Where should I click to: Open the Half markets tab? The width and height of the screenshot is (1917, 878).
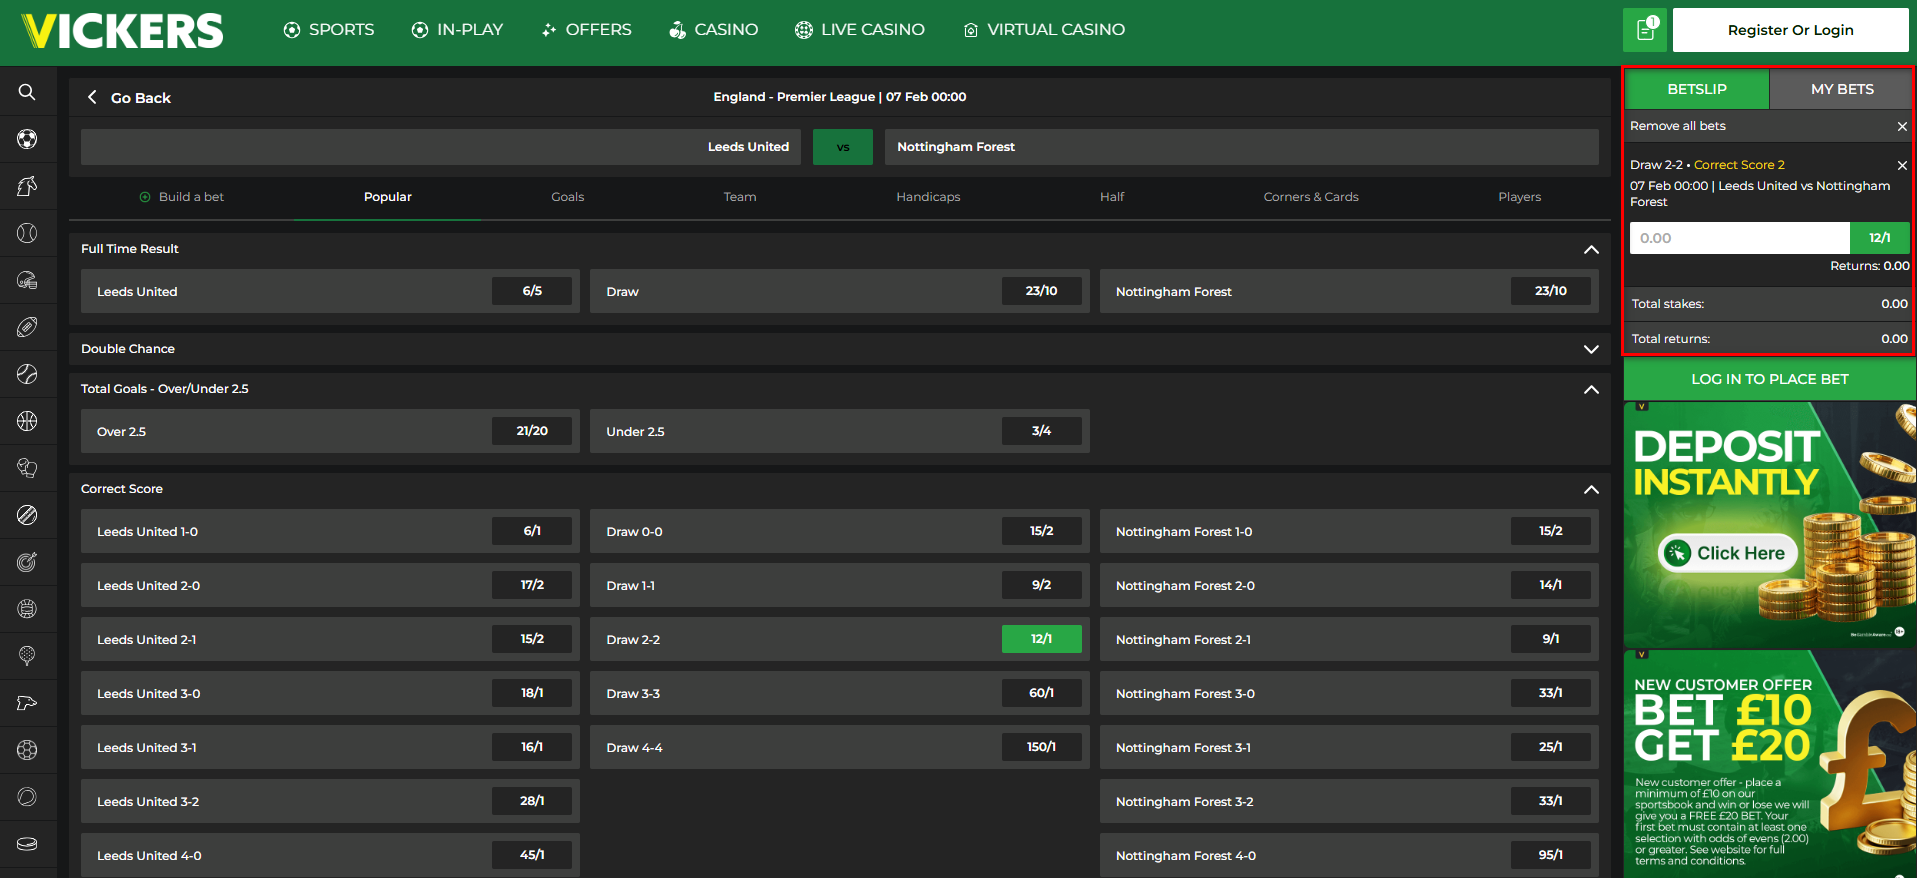click(1112, 197)
